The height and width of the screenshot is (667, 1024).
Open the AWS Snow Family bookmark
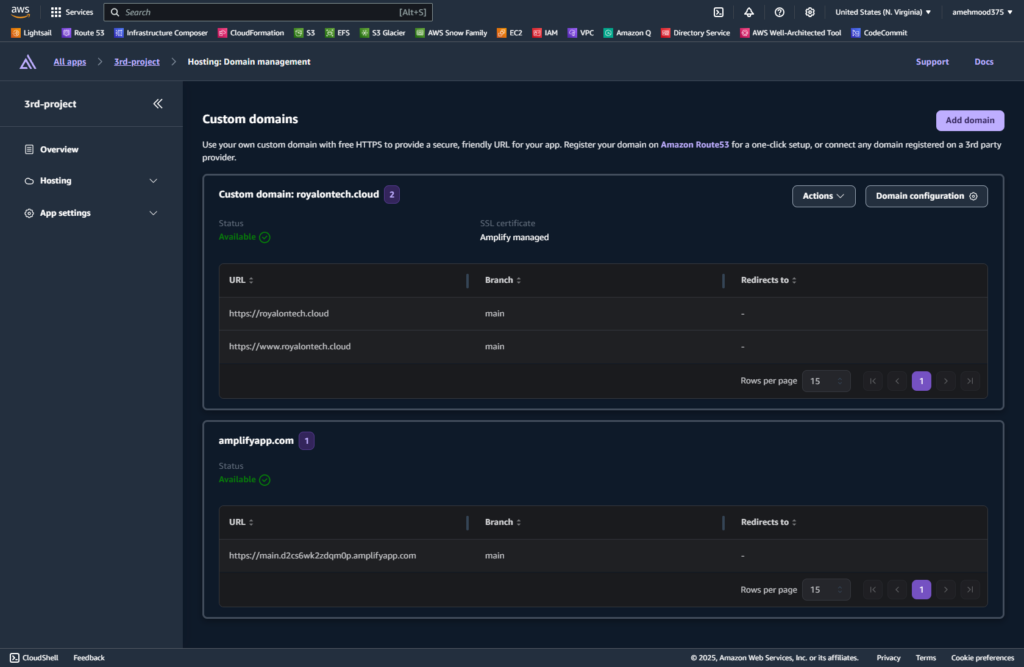pyautogui.click(x=451, y=33)
